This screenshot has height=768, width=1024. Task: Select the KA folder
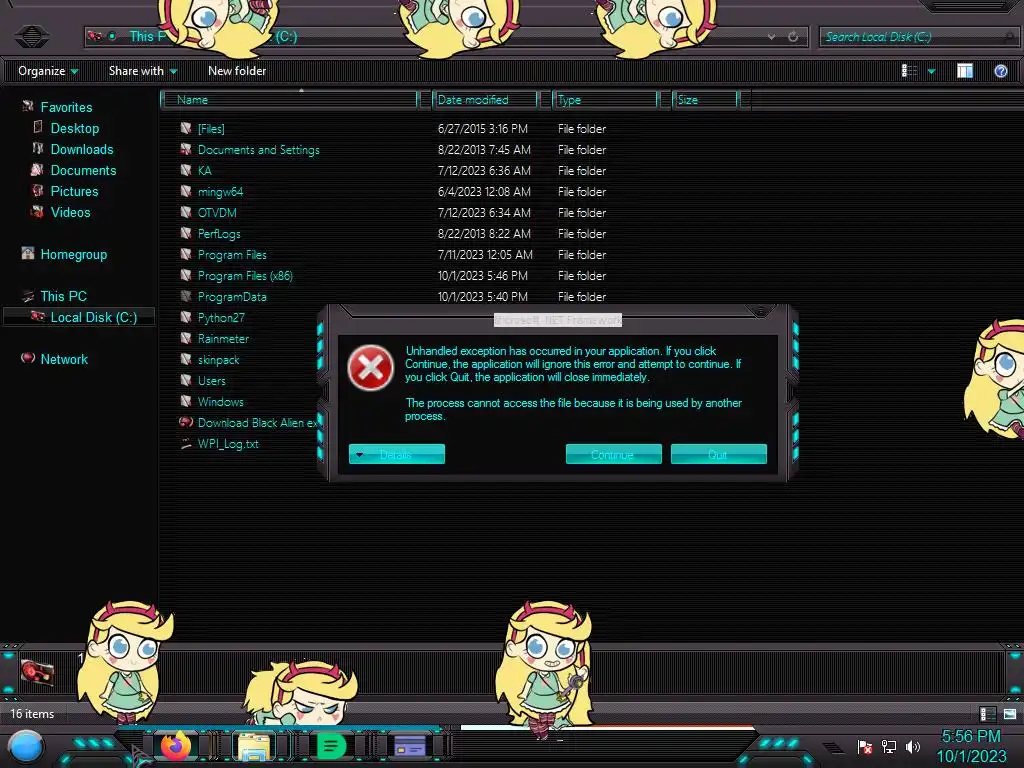(x=204, y=170)
